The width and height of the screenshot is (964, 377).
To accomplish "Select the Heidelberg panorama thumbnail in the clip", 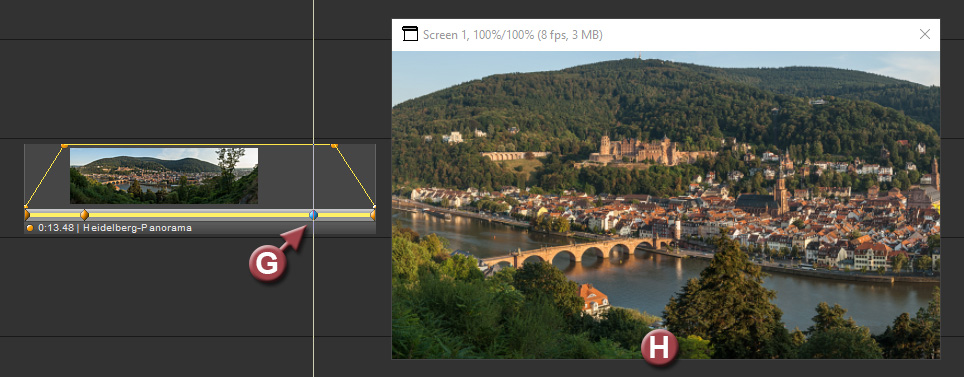I will tap(164, 175).
